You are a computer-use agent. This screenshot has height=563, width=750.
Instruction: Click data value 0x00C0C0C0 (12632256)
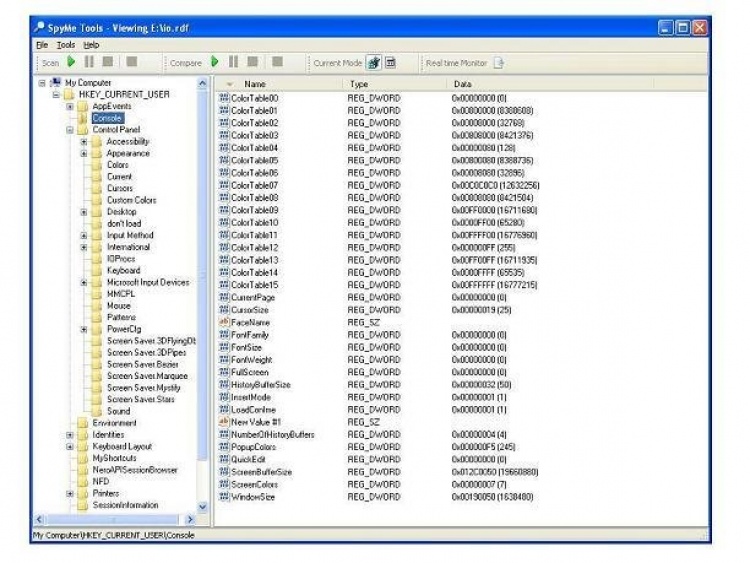496,185
